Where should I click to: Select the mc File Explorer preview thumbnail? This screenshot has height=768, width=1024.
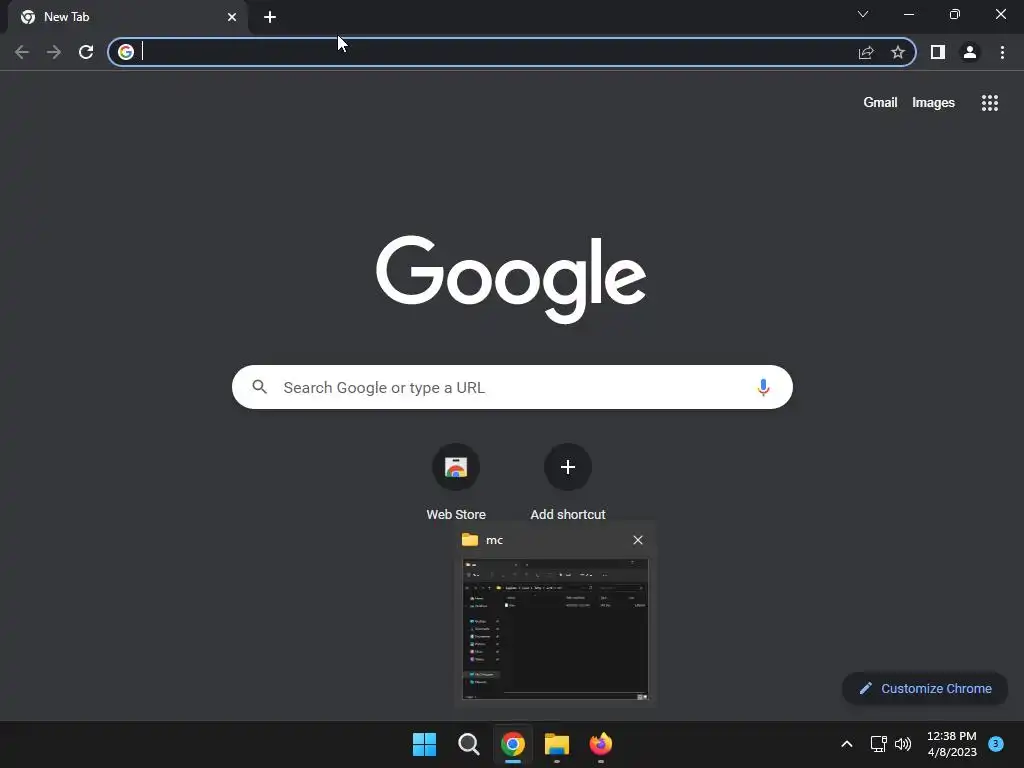pyautogui.click(x=555, y=629)
